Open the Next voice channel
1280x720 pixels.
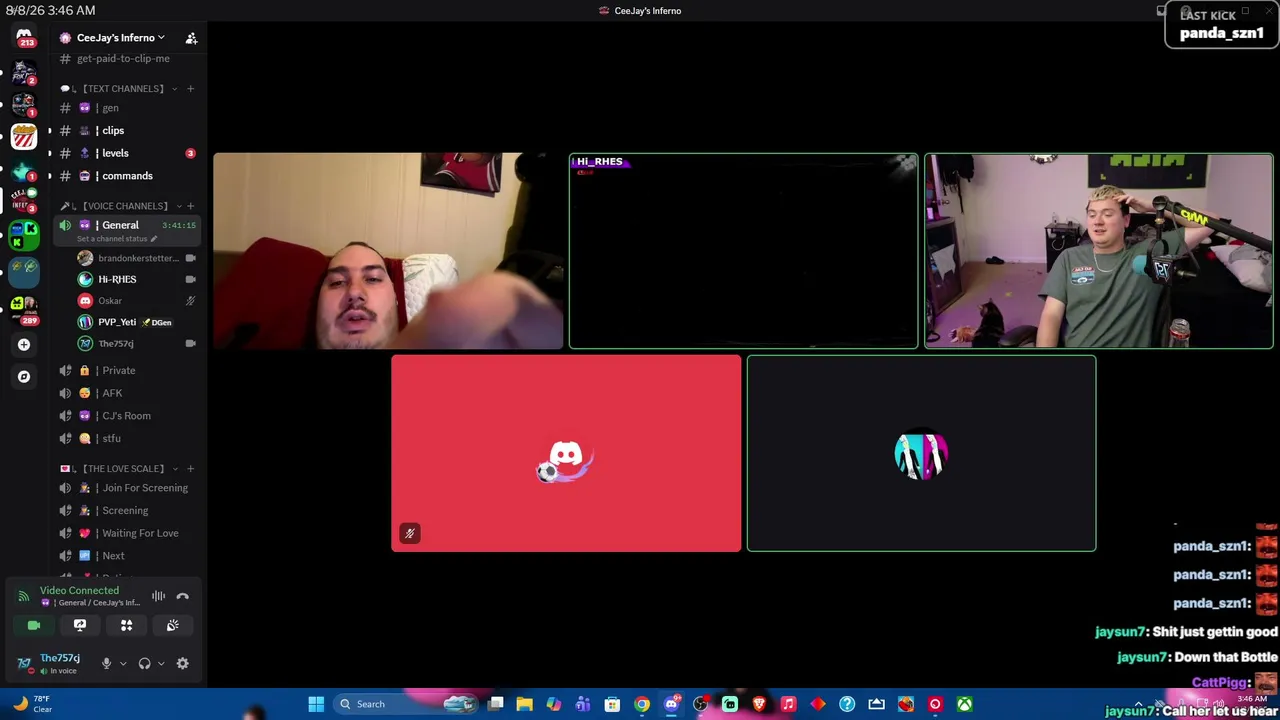[128, 556]
